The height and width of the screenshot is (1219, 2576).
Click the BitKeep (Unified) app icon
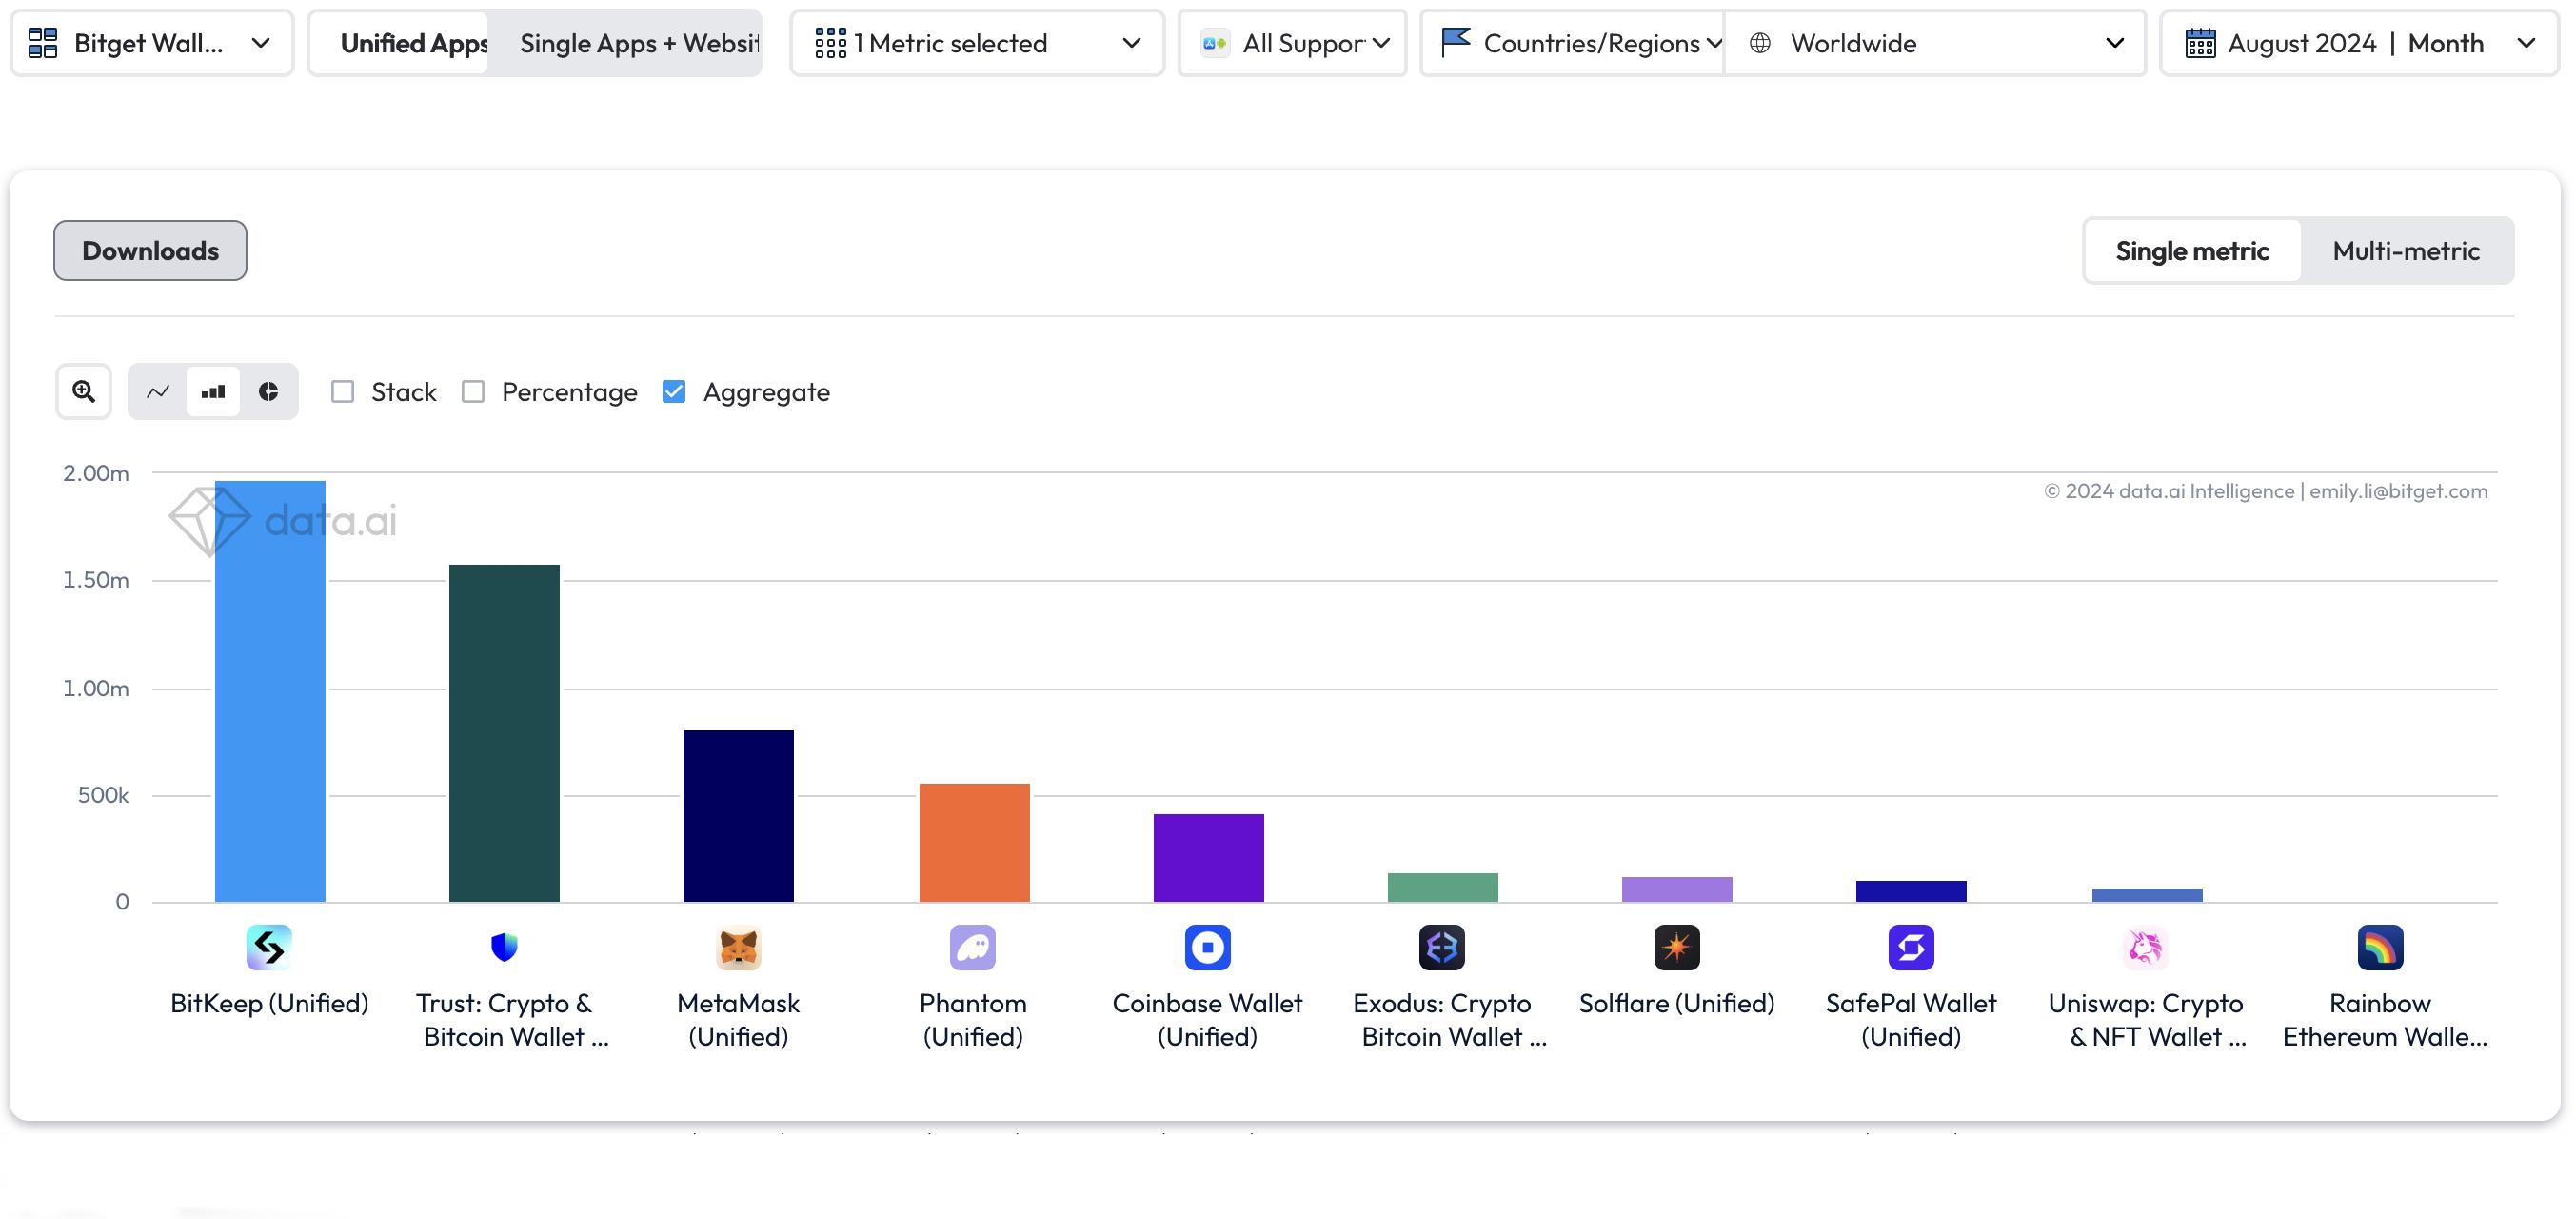pos(268,947)
